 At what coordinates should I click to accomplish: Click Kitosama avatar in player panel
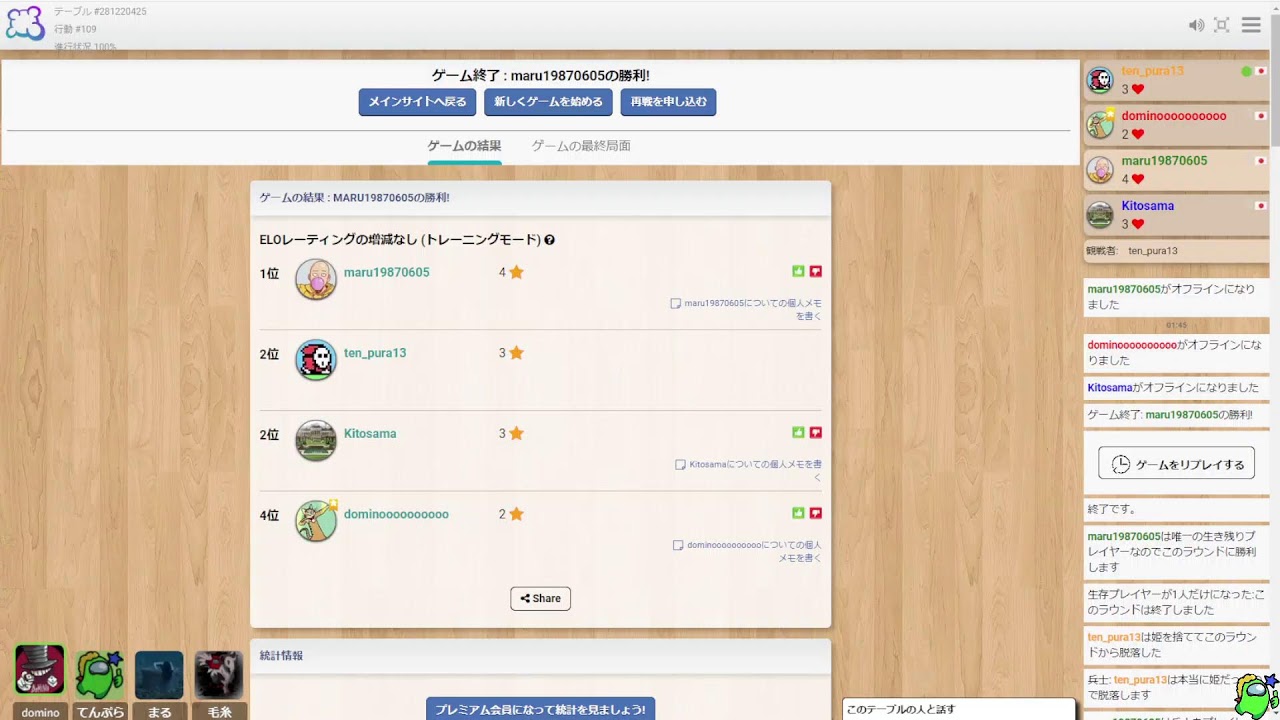[x=1100, y=215]
